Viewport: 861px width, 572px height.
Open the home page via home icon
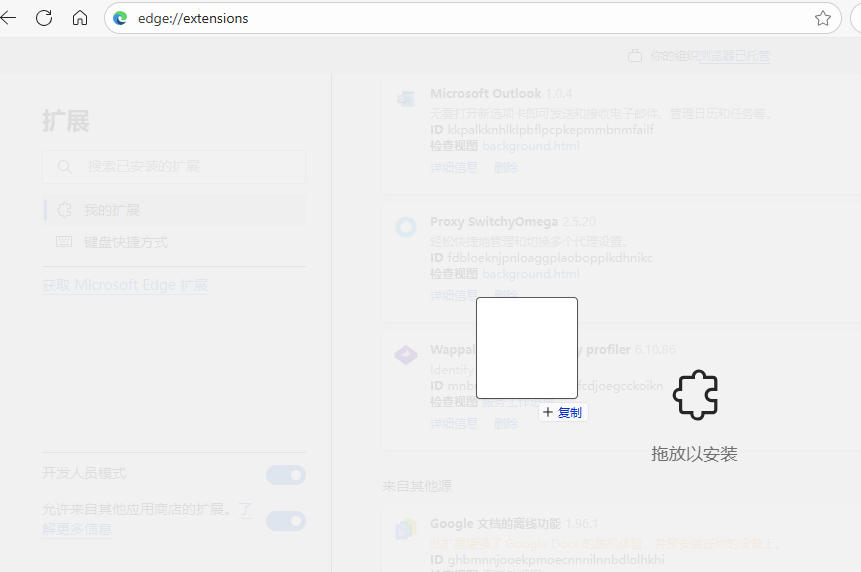80,18
